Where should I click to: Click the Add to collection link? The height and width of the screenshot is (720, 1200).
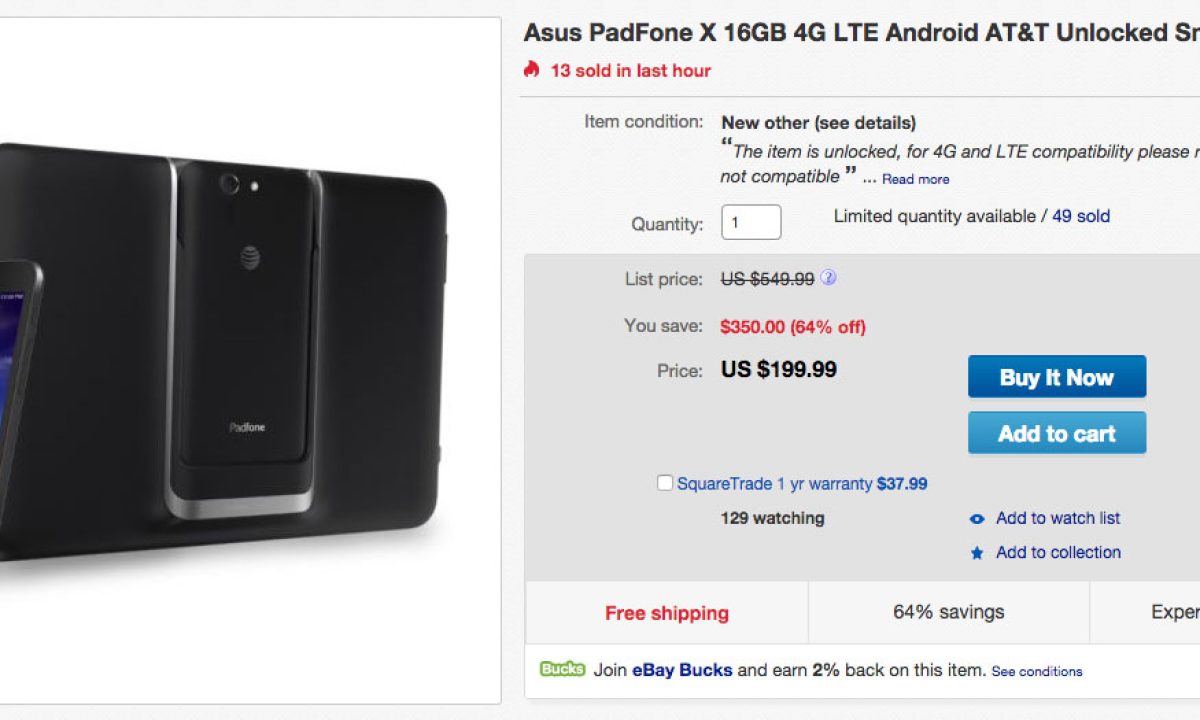(1058, 552)
